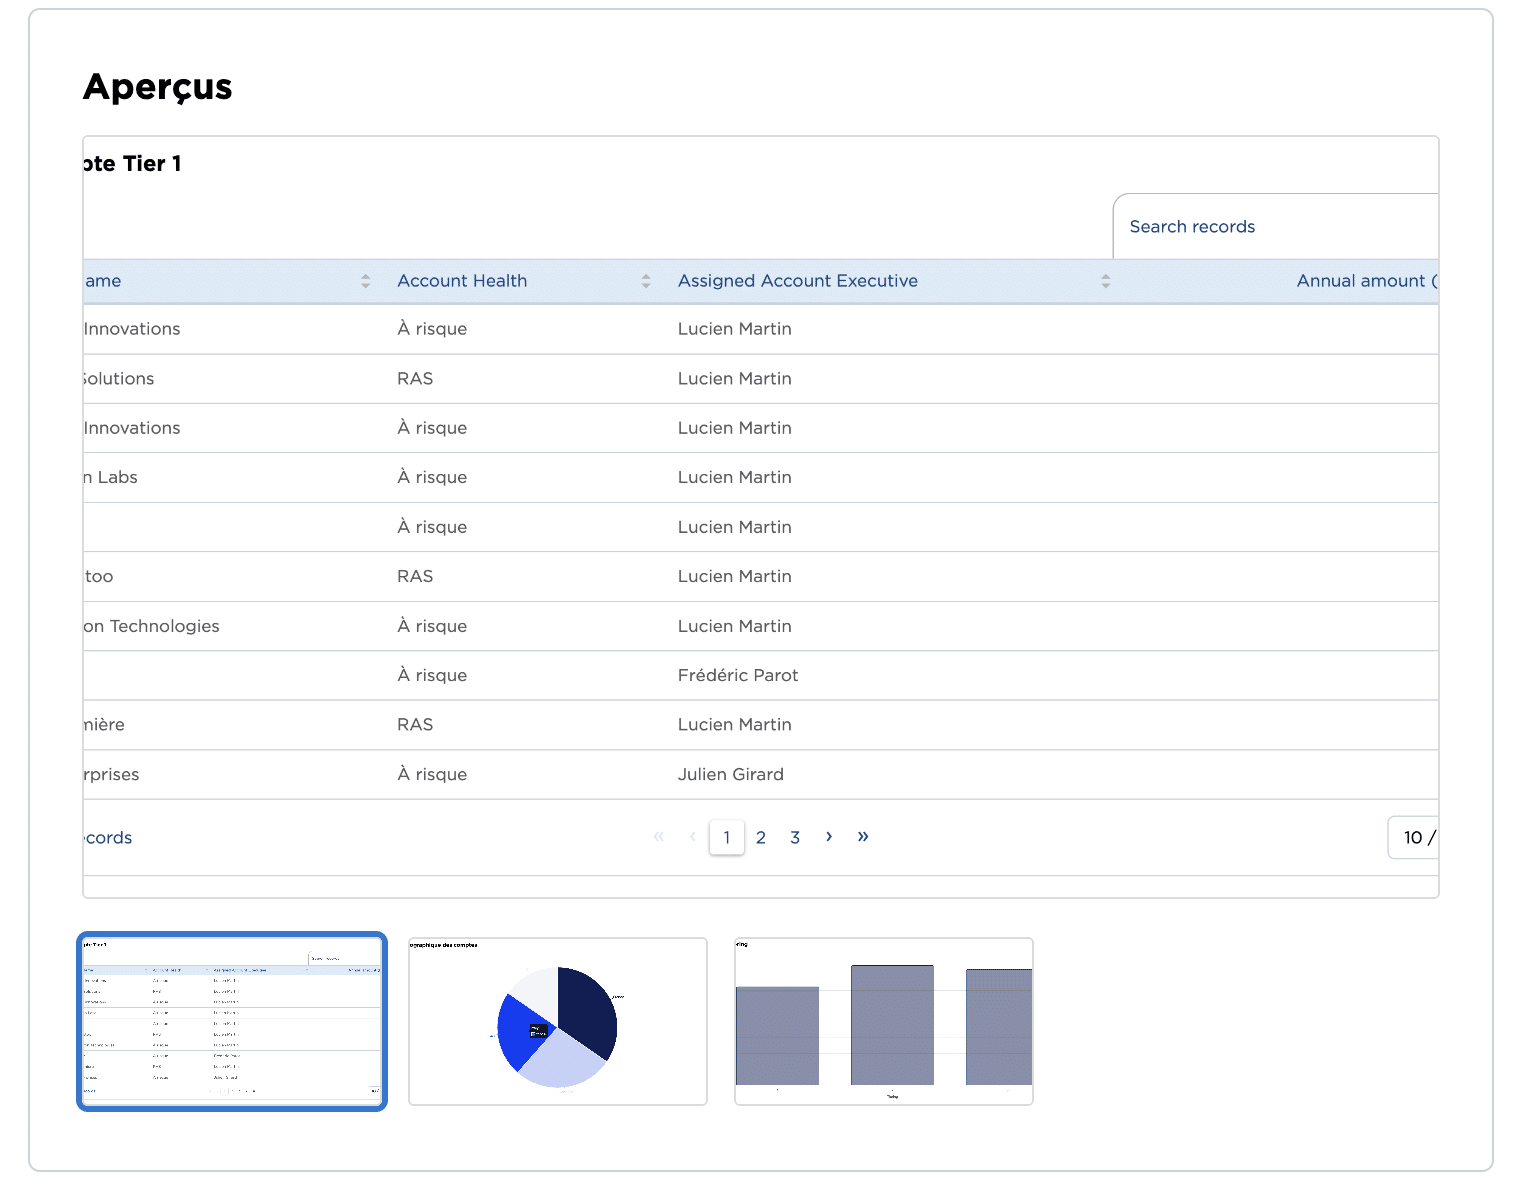Sort by Assigned Account Executive icon
This screenshot has height=1190, width=1526.
click(x=1105, y=281)
